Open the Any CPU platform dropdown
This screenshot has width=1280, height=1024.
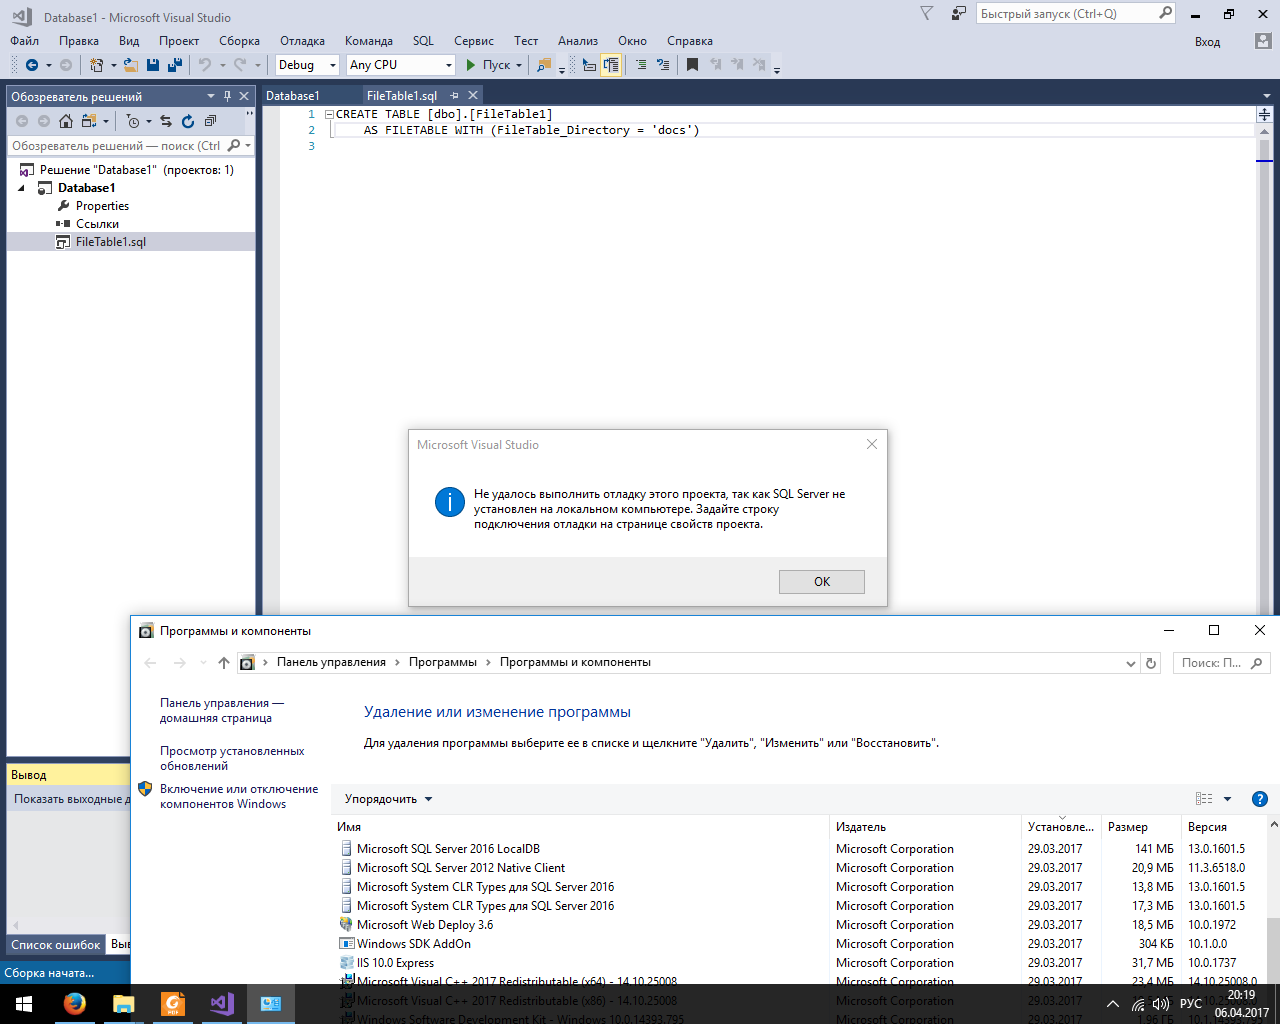tap(447, 65)
